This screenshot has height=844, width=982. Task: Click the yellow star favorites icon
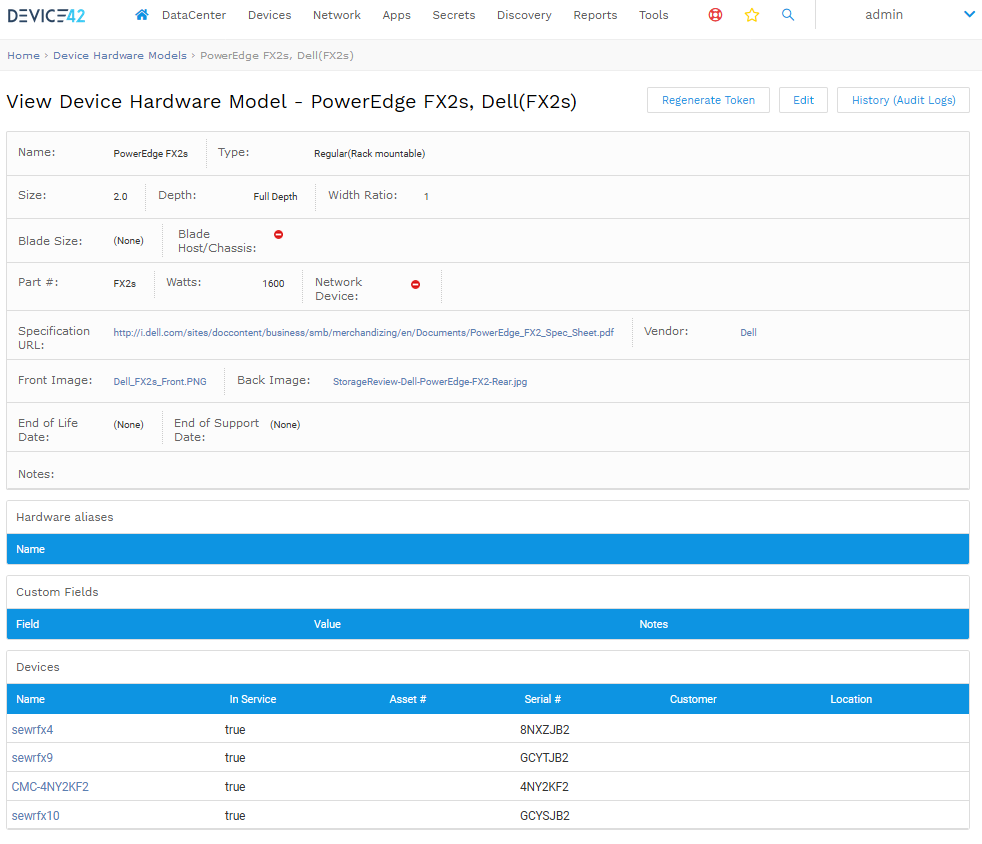[x=752, y=15]
